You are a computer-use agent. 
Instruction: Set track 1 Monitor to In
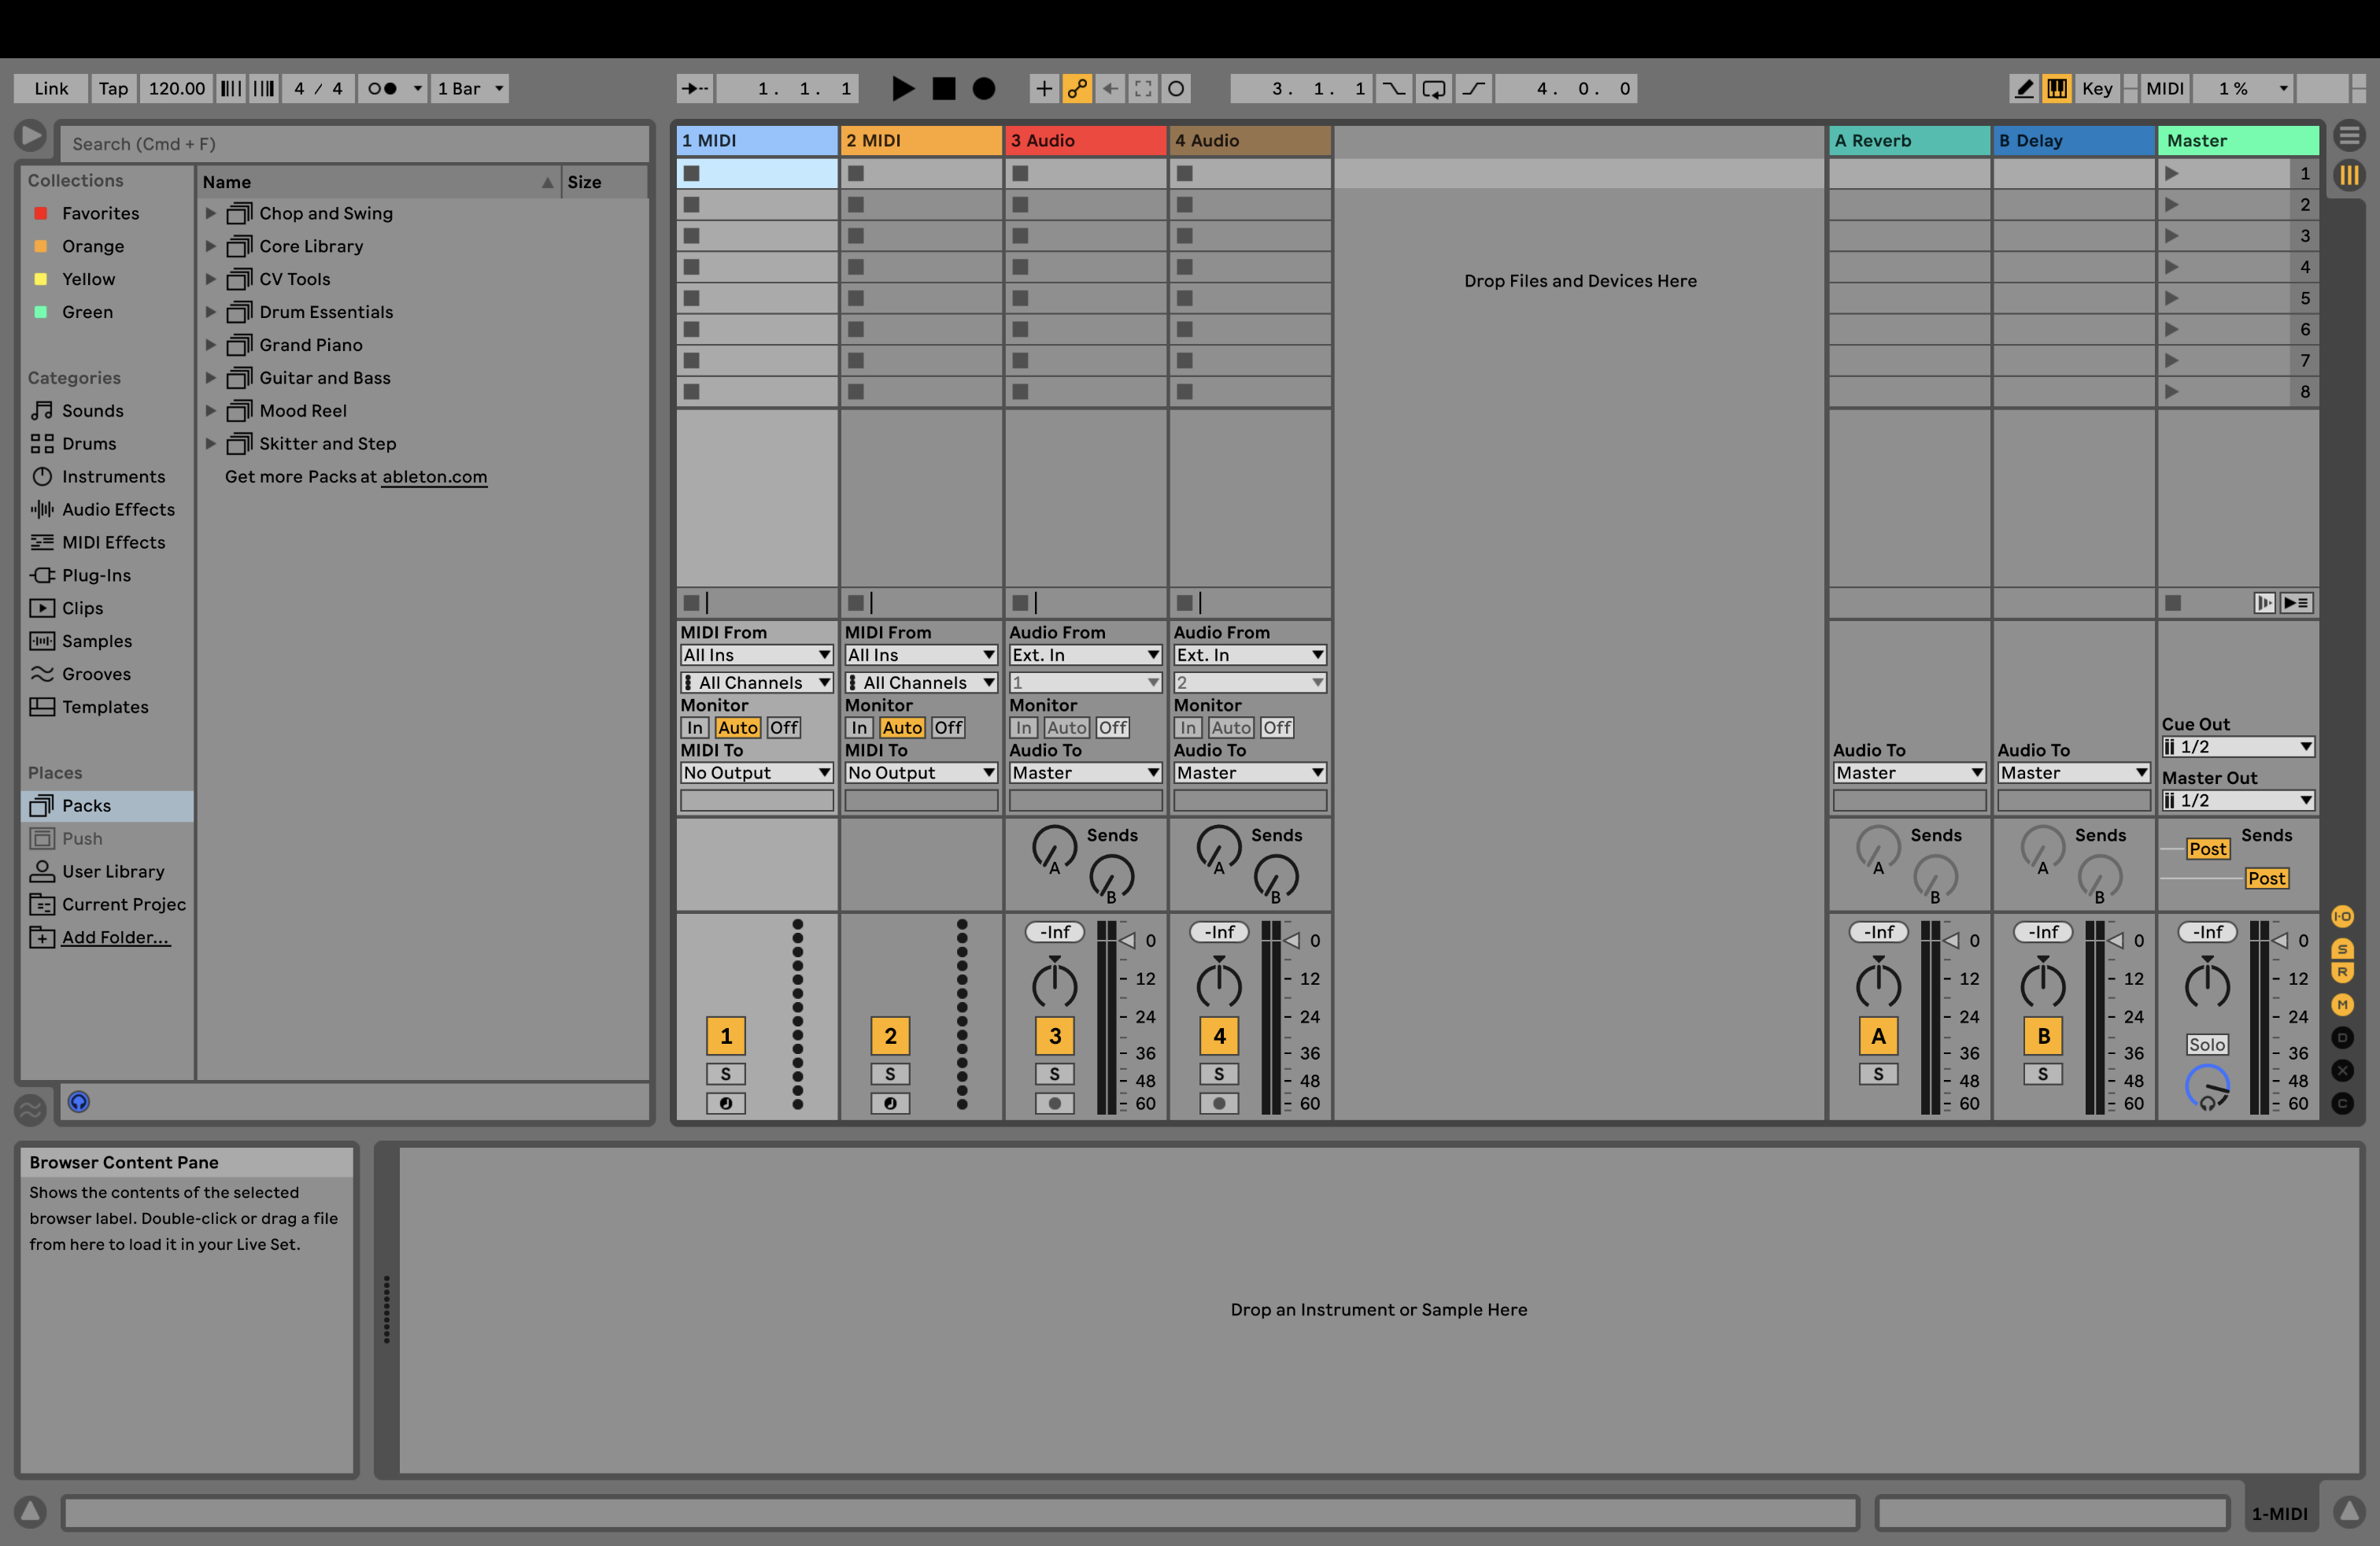coord(695,728)
